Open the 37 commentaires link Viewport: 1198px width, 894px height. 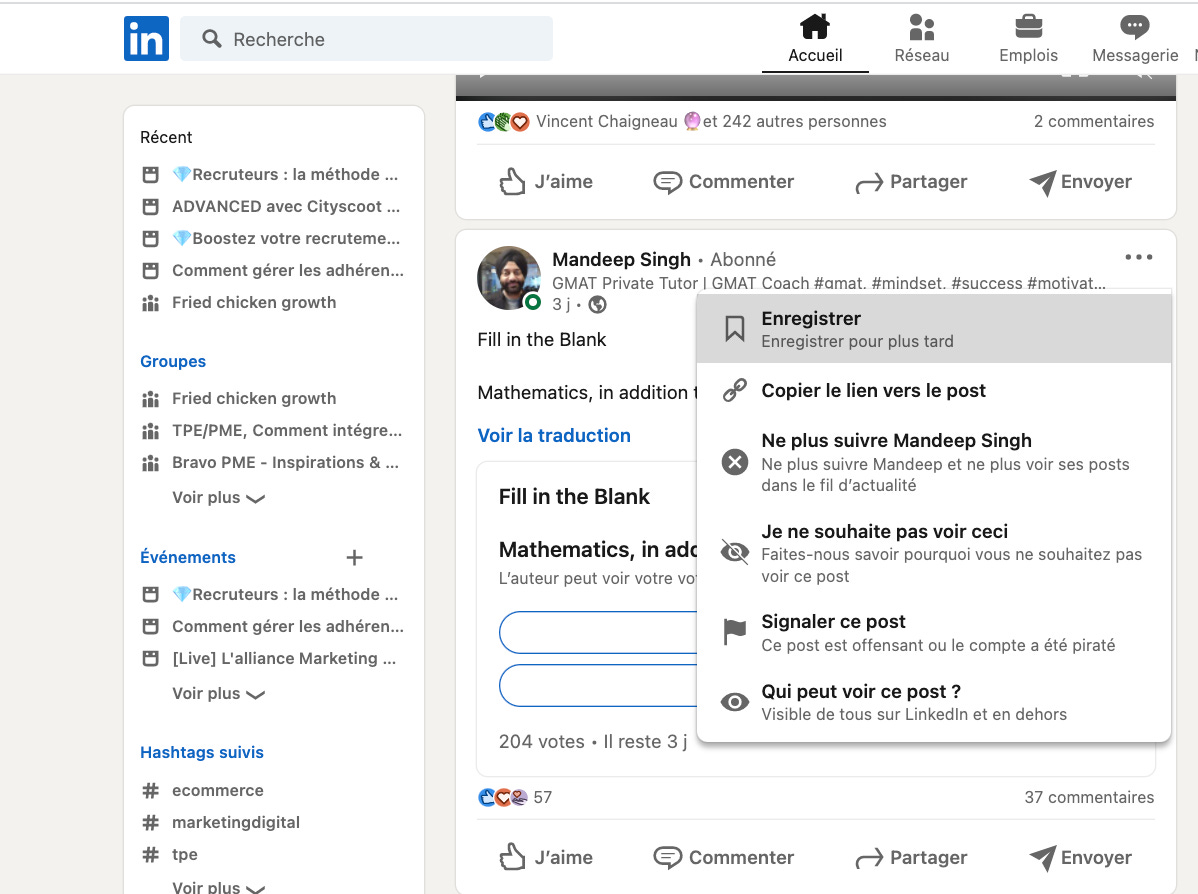pos(1089,798)
